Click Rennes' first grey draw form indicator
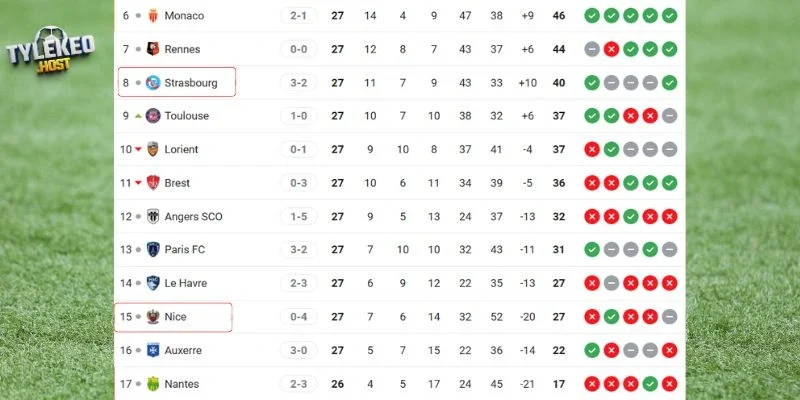This screenshot has width=800, height=400. pyautogui.click(x=592, y=49)
